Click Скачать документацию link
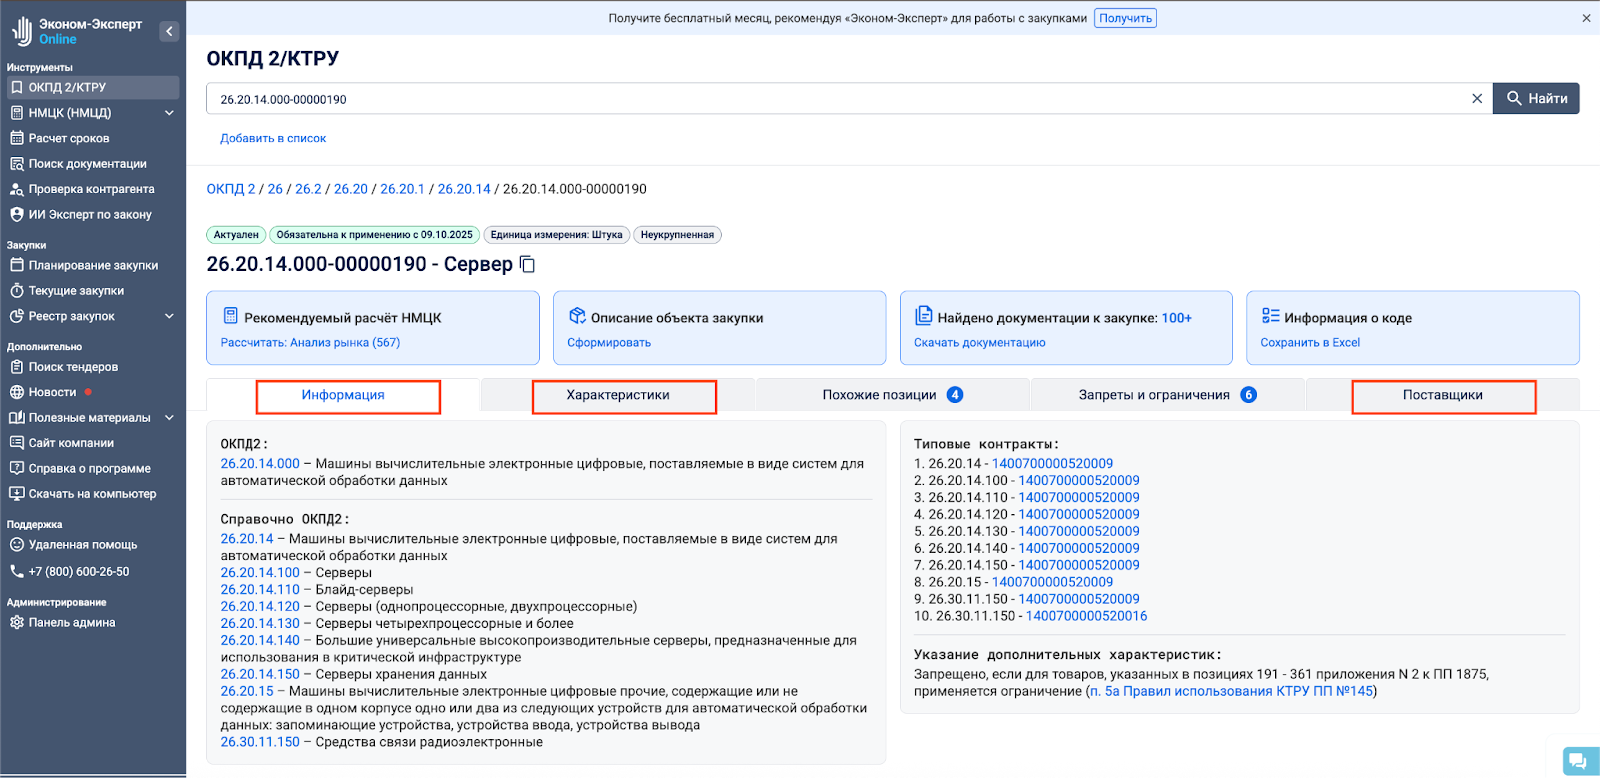Viewport: 1600px width, 778px height. (x=980, y=342)
